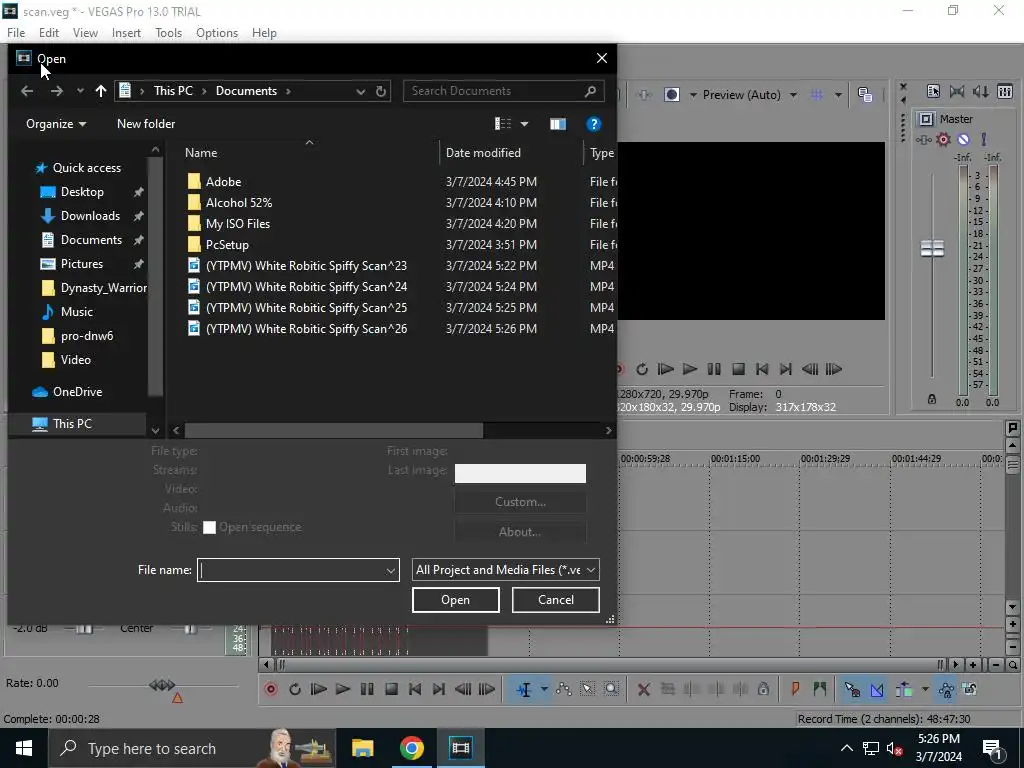The image size is (1024, 768).
Task: Click Stop in the video preview transport
Action: coord(738,369)
